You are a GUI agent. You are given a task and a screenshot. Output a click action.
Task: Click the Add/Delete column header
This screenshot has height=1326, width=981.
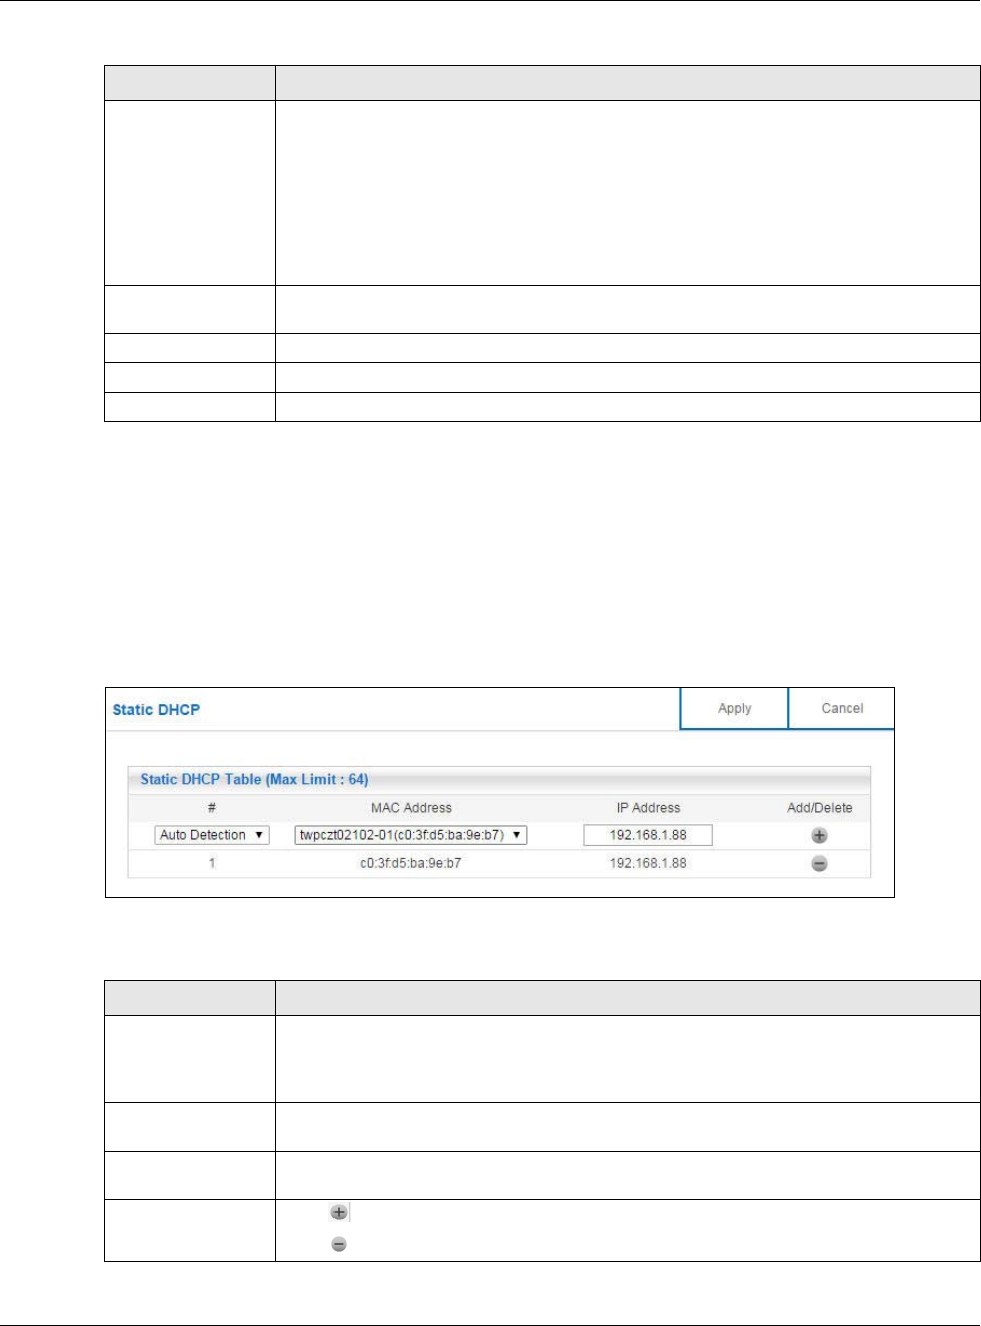(820, 808)
